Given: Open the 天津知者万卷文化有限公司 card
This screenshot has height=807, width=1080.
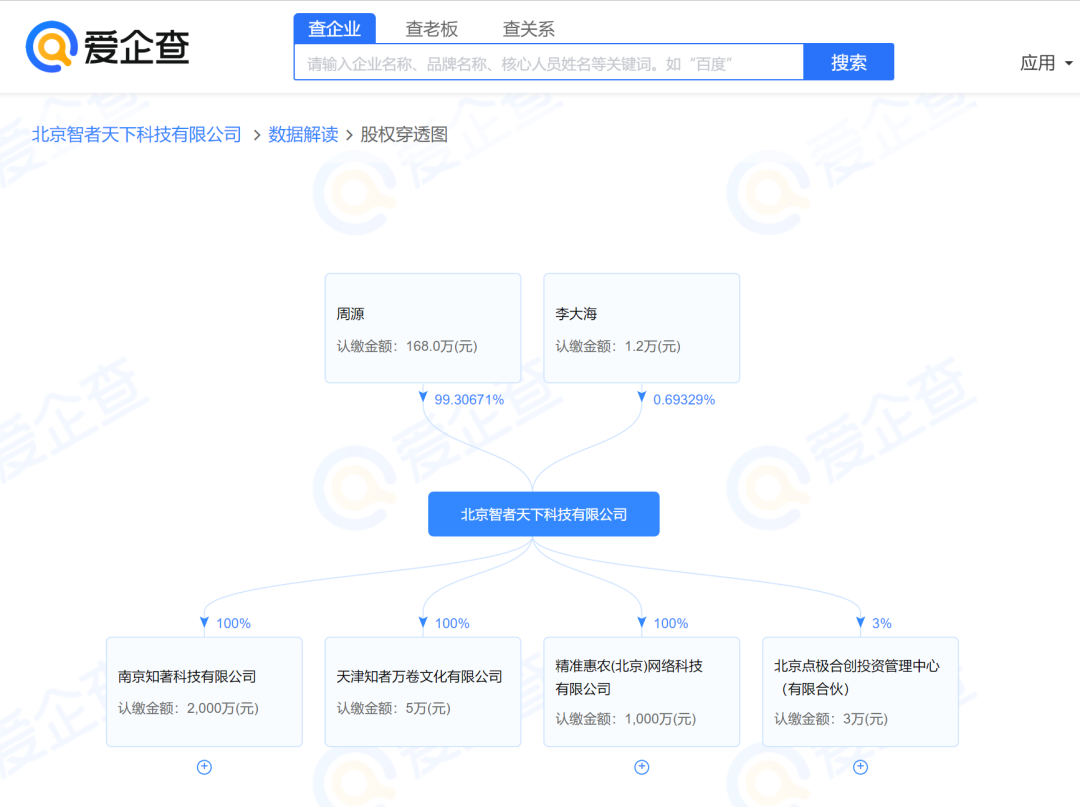Looking at the screenshot, I should (422, 691).
